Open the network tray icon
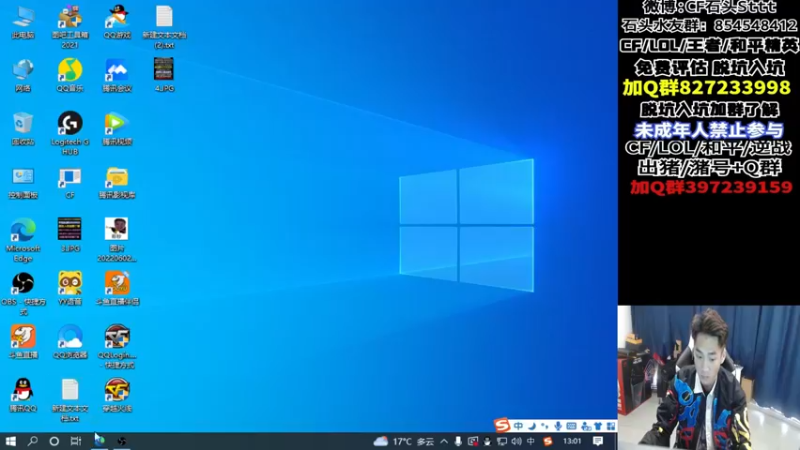Image resolution: width=800 pixels, height=450 pixels. (x=502, y=441)
